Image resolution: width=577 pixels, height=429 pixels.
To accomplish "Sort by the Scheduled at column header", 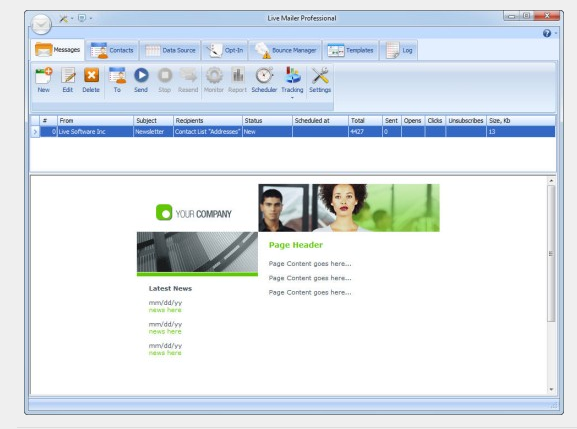I will coord(320,121).
